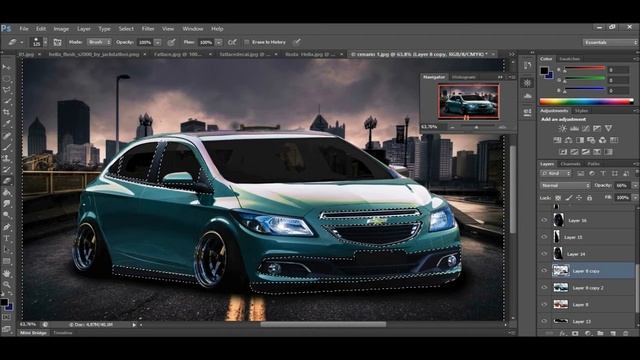Screen dimensions: 640x360
Task: Click the Navigator preview thumbnail
Action: (x=469, y=101)
